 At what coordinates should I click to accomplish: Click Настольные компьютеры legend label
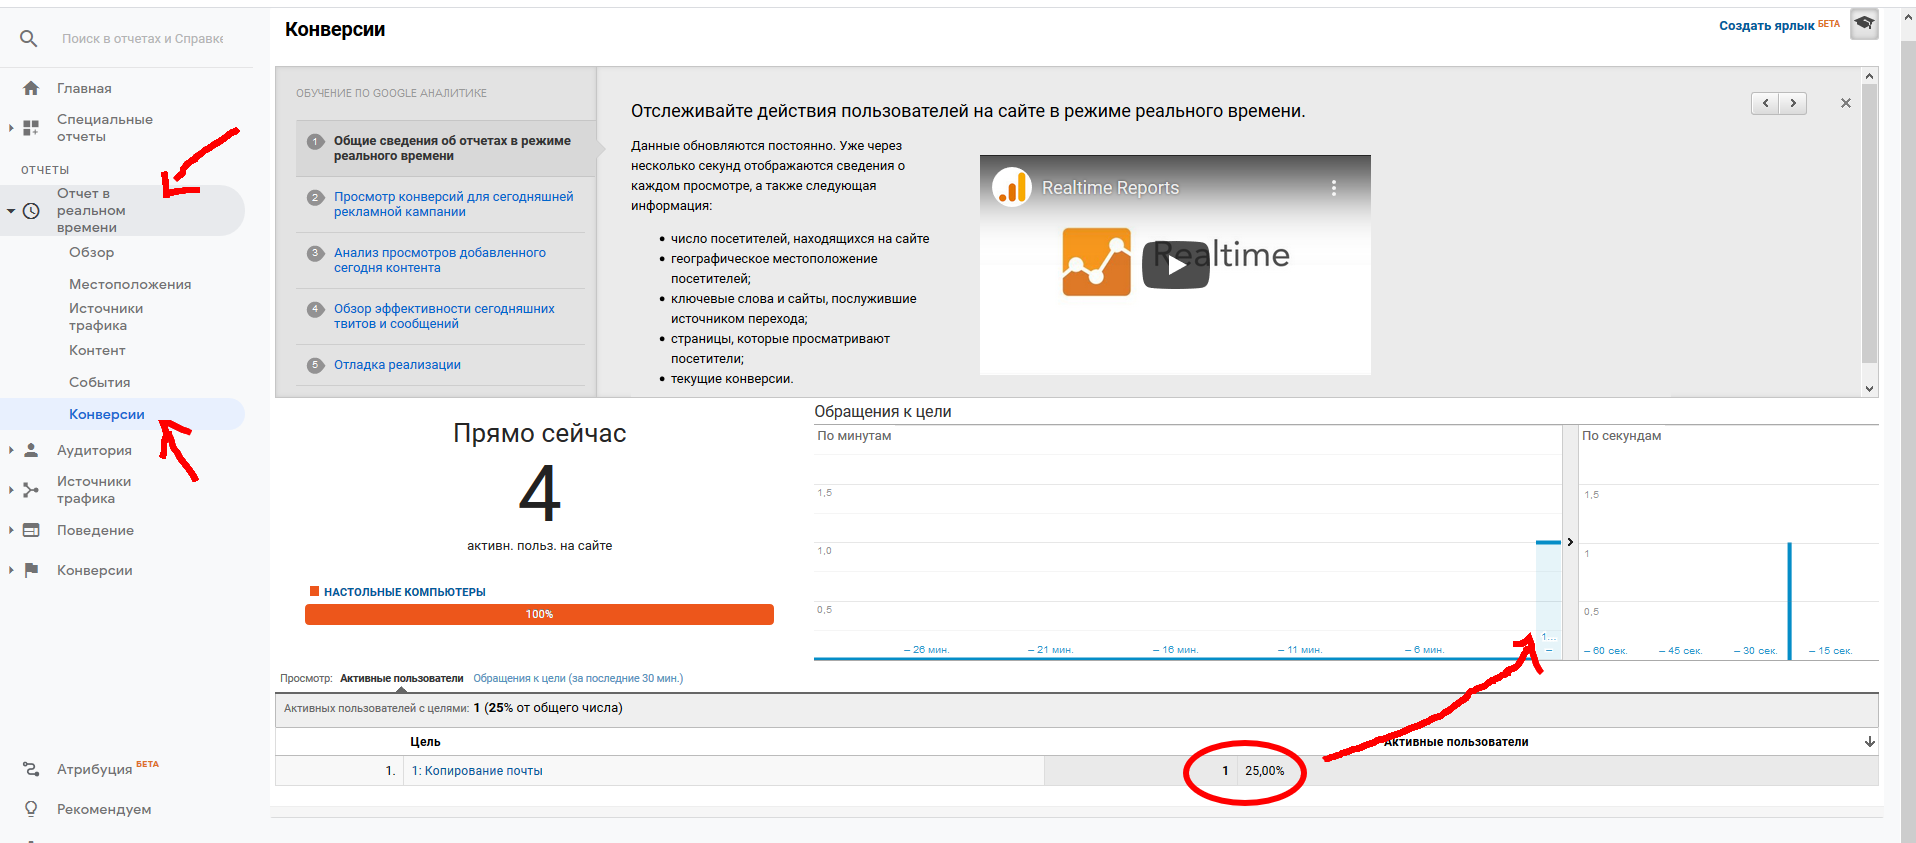(405, 592)
